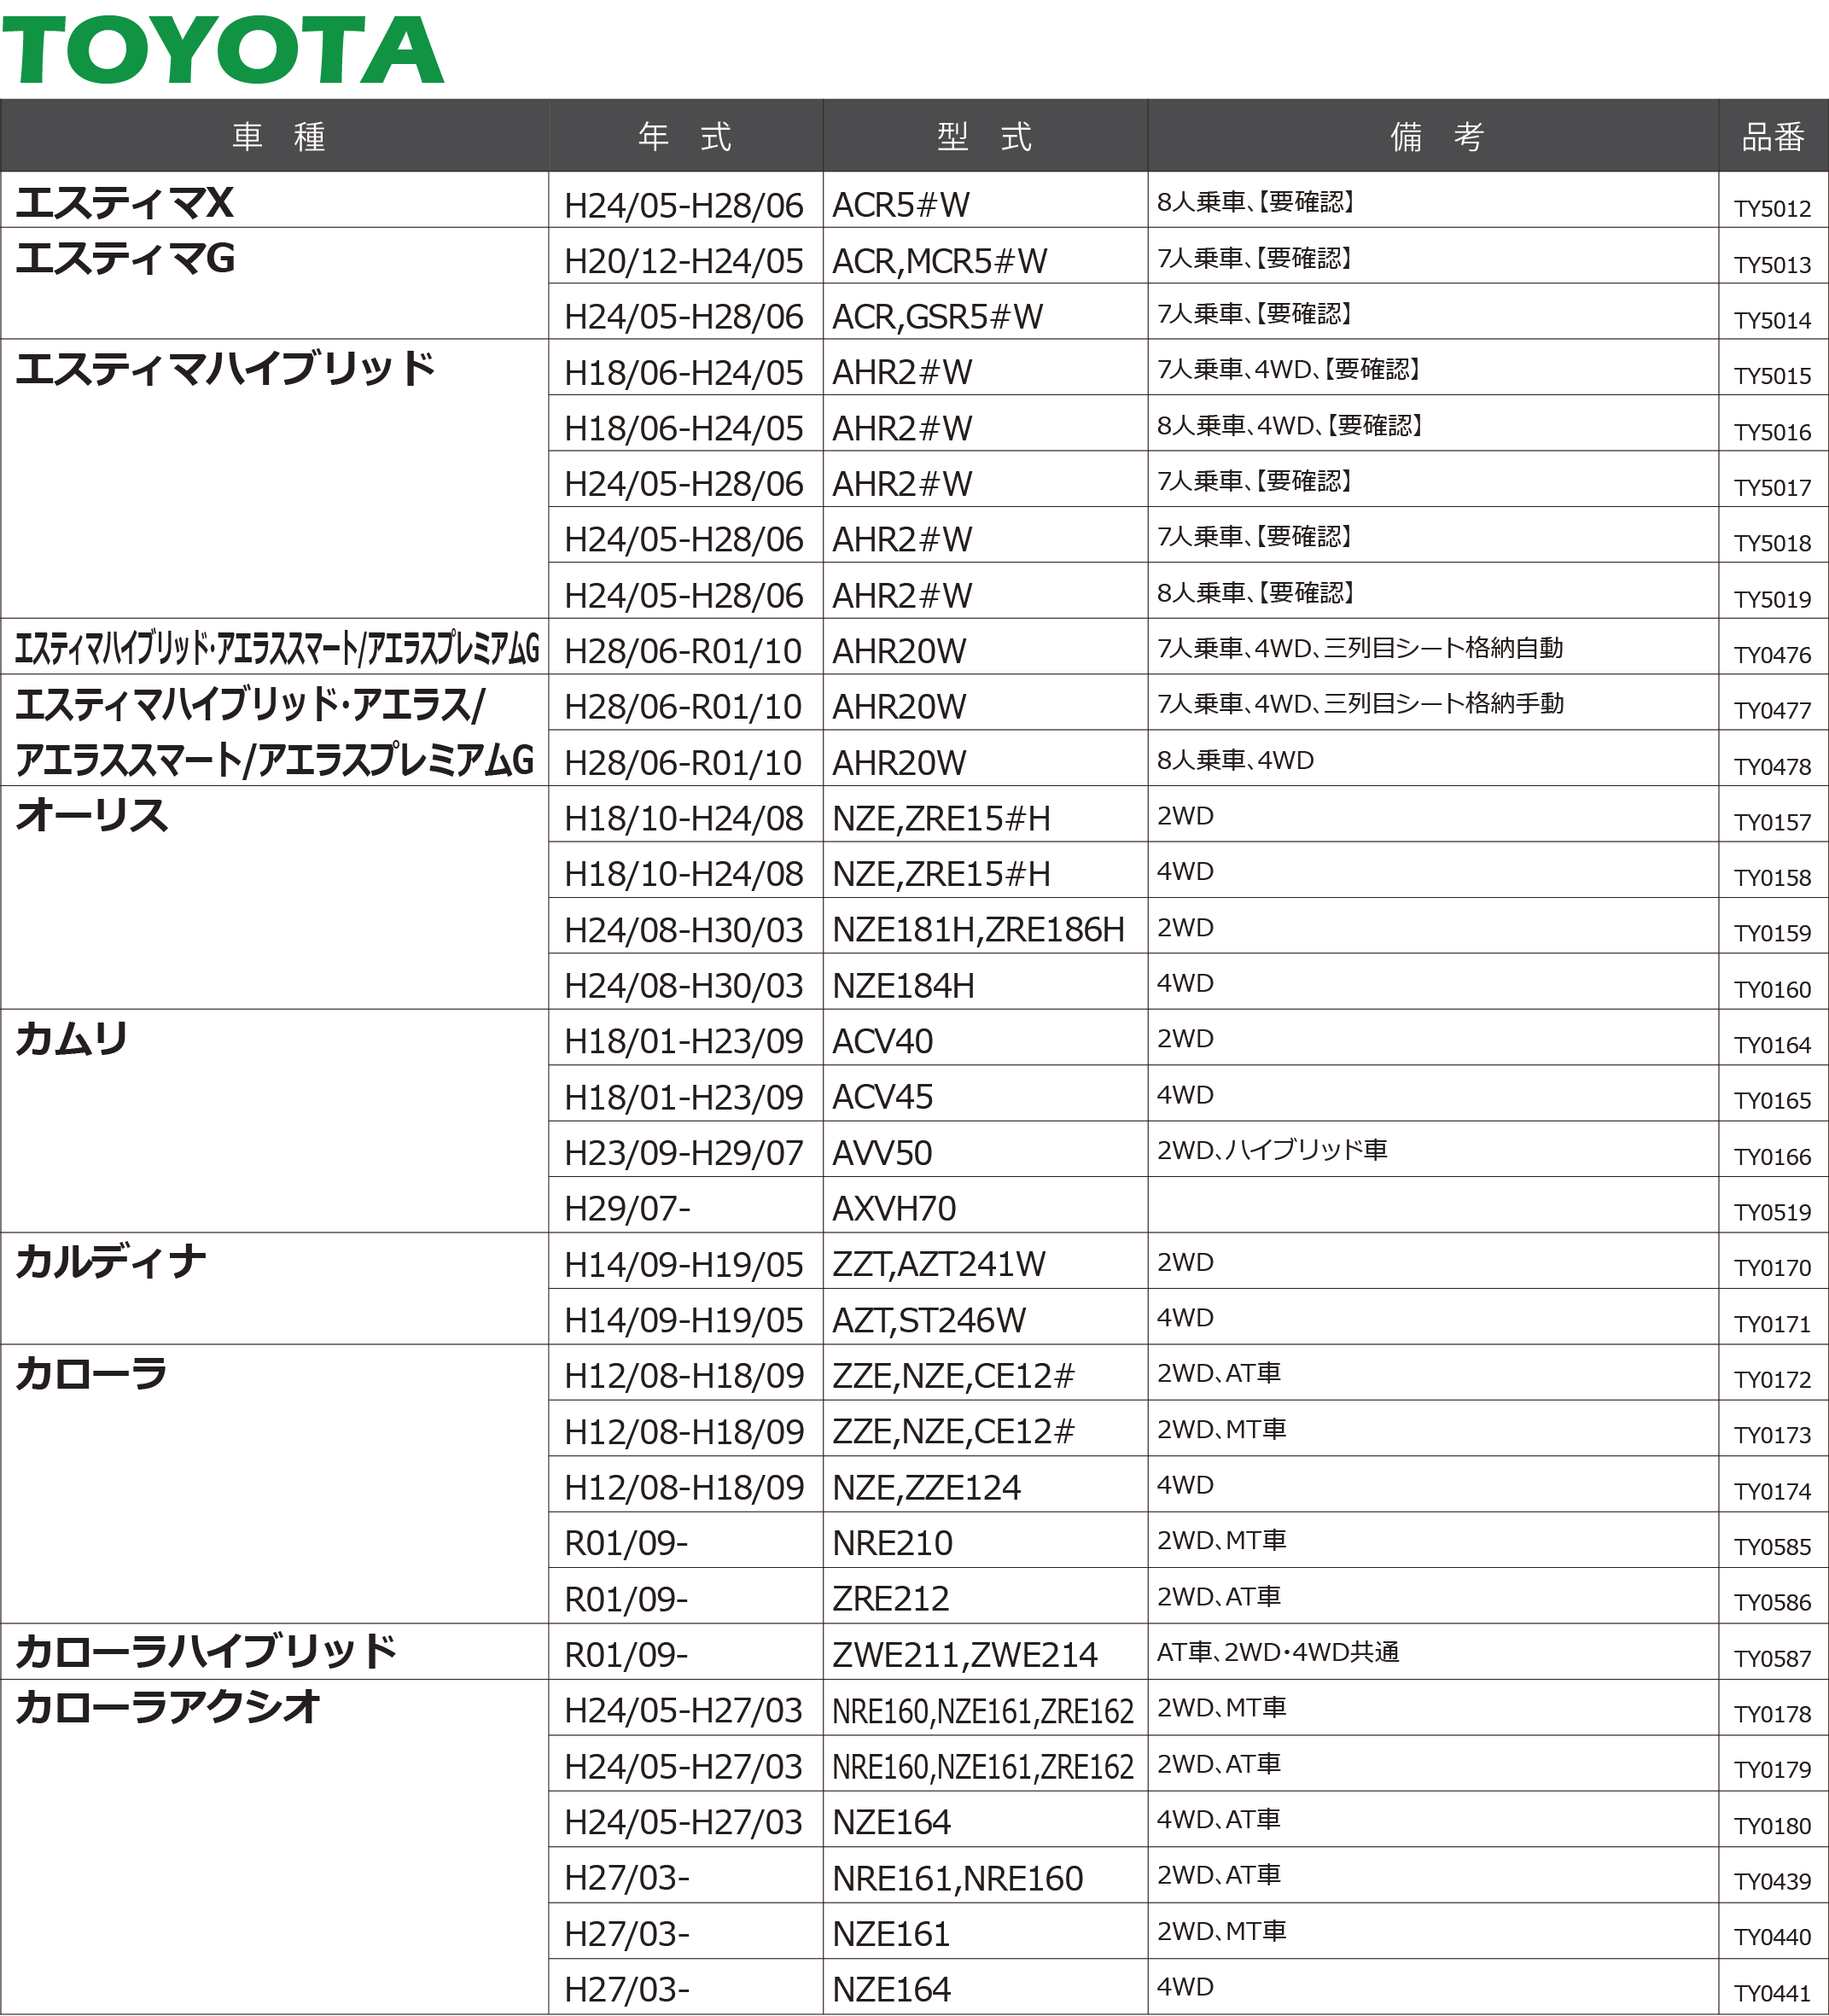
Task: Click model code AXVH70
Action: [x=894, y=1209]
